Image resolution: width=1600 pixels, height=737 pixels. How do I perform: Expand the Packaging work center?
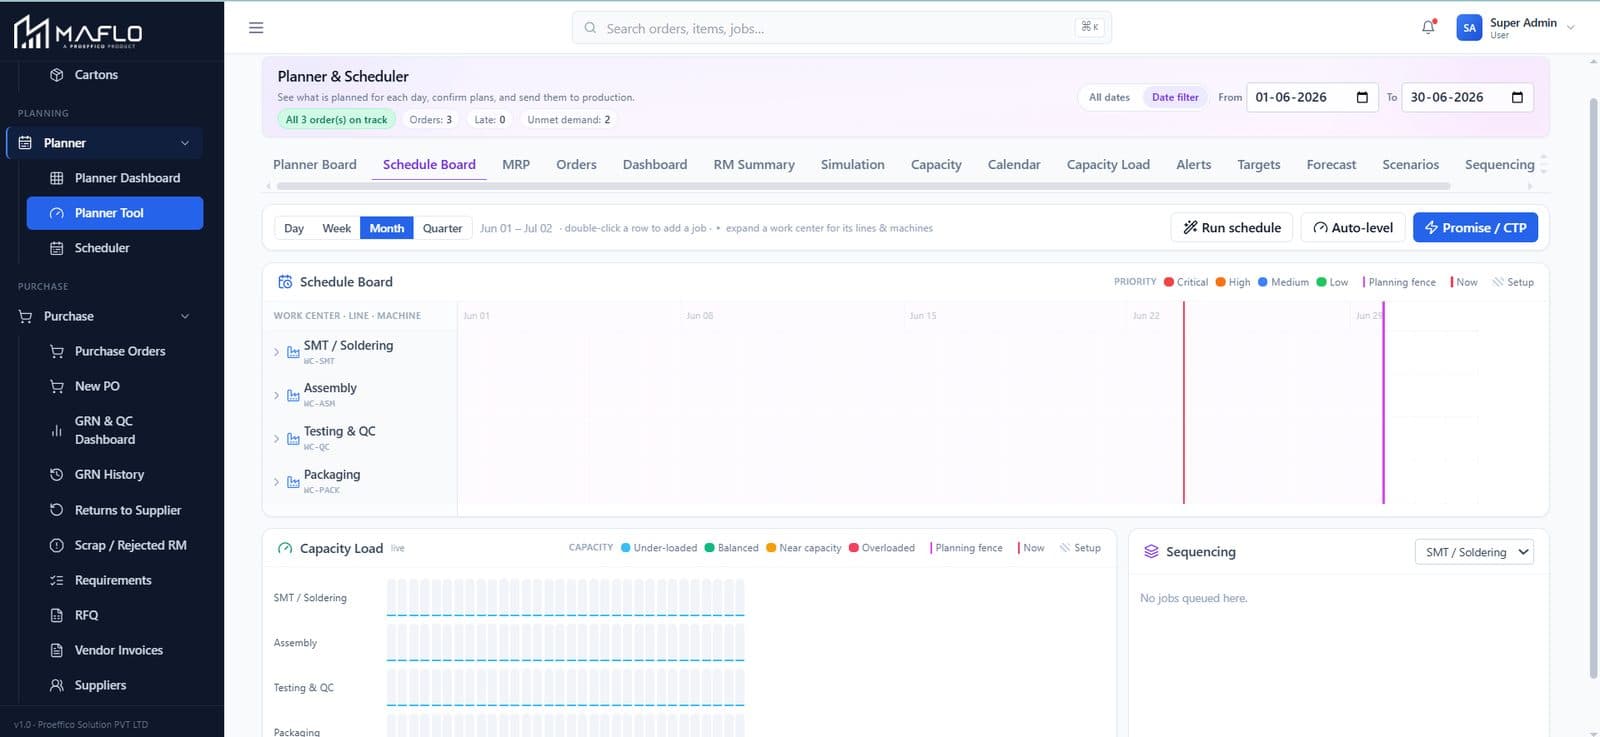coord(277,482)
